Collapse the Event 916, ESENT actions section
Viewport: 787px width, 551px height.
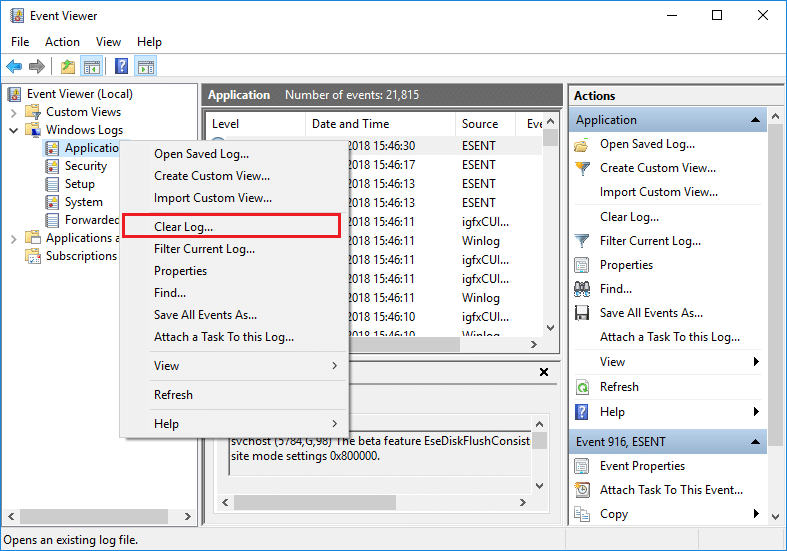coord(755,442)
